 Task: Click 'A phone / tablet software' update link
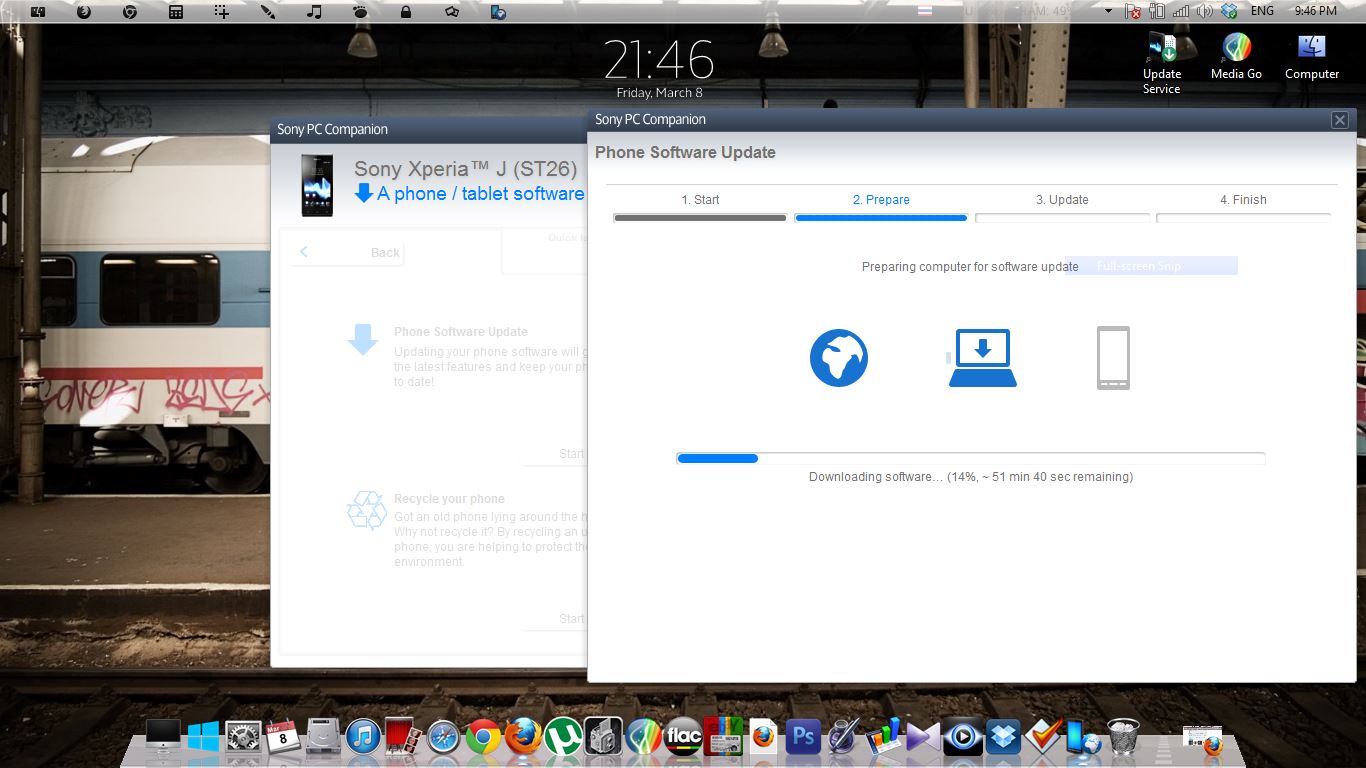click(x=480, y=194)
